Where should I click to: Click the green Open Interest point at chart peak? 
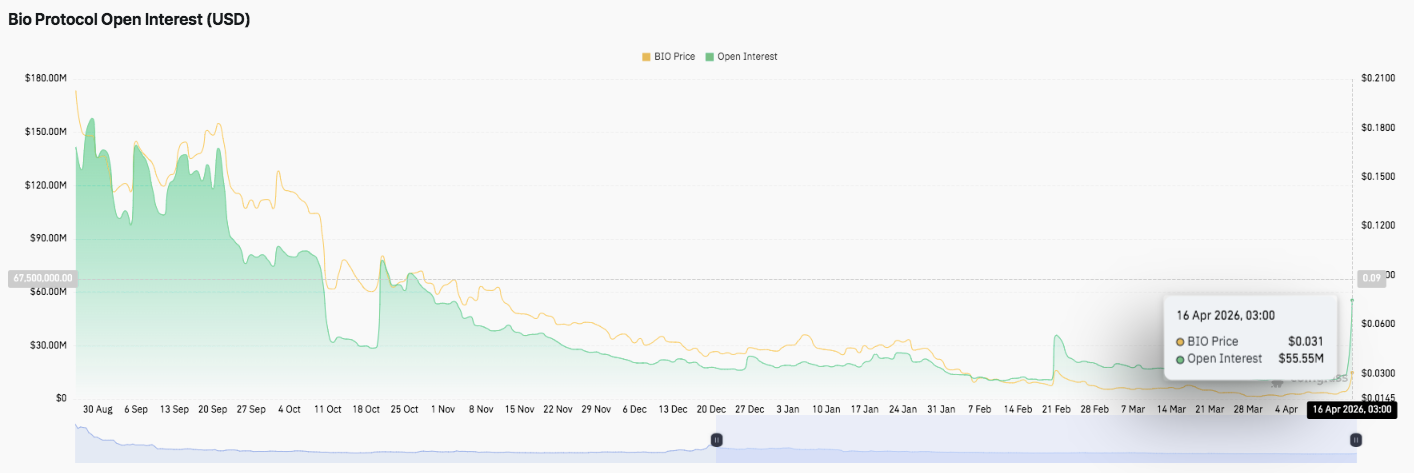coord(92,119)
